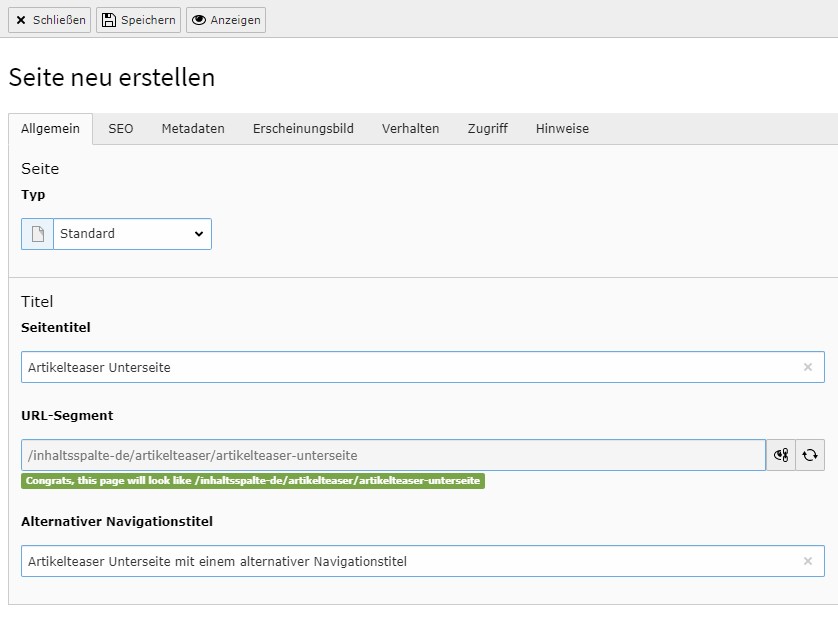Click the Anzeigen view button

click(x=226, y=20)
